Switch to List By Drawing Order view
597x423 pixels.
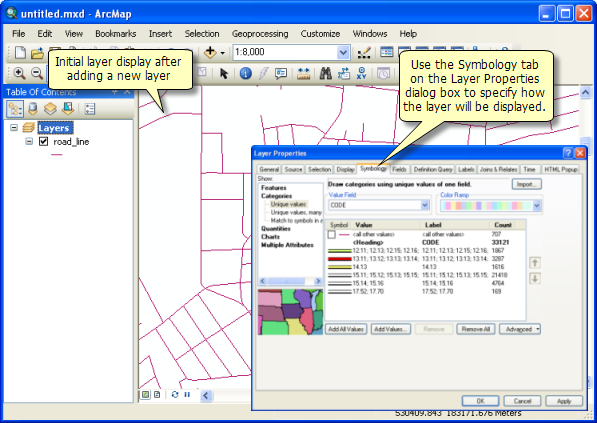pos(15,109)
